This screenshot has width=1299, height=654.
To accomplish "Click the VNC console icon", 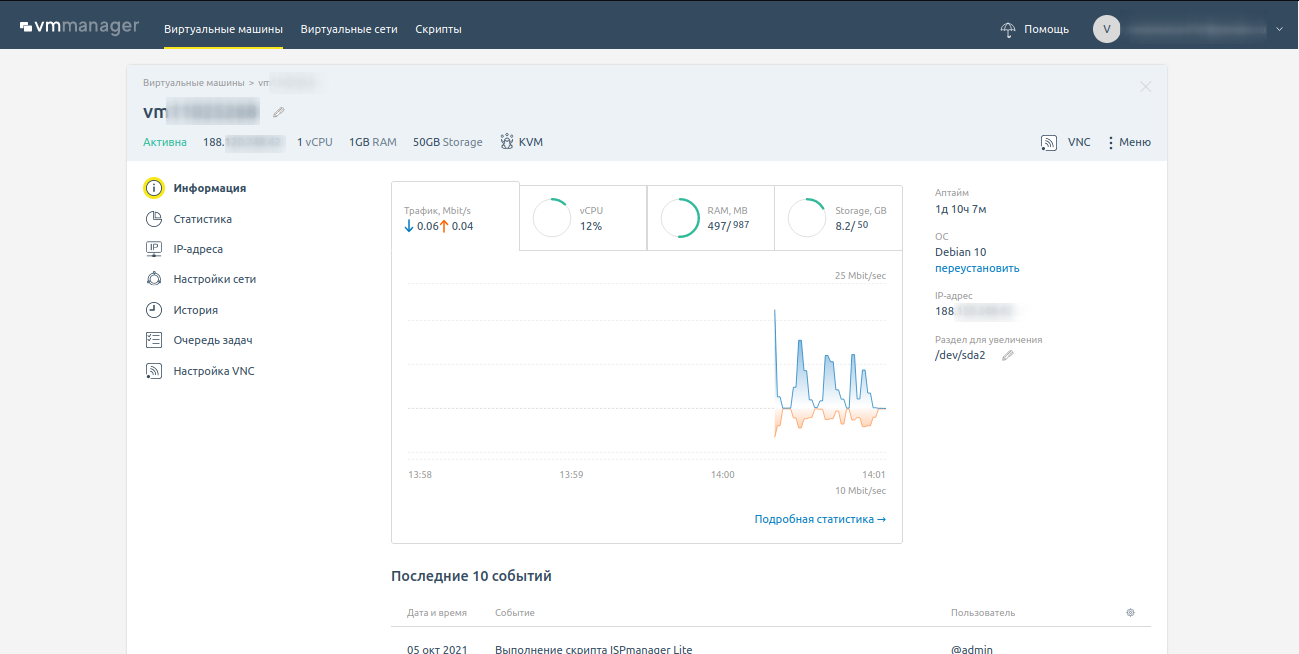I will [1049, 143].
